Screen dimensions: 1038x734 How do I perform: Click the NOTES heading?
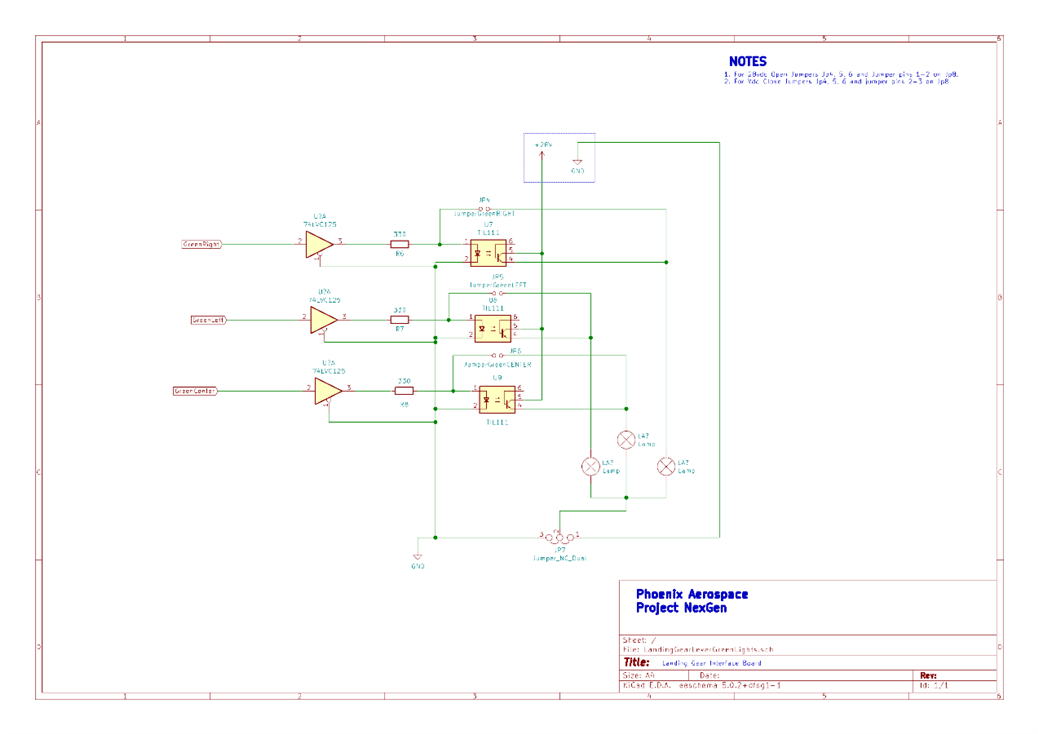click(748, 62)
